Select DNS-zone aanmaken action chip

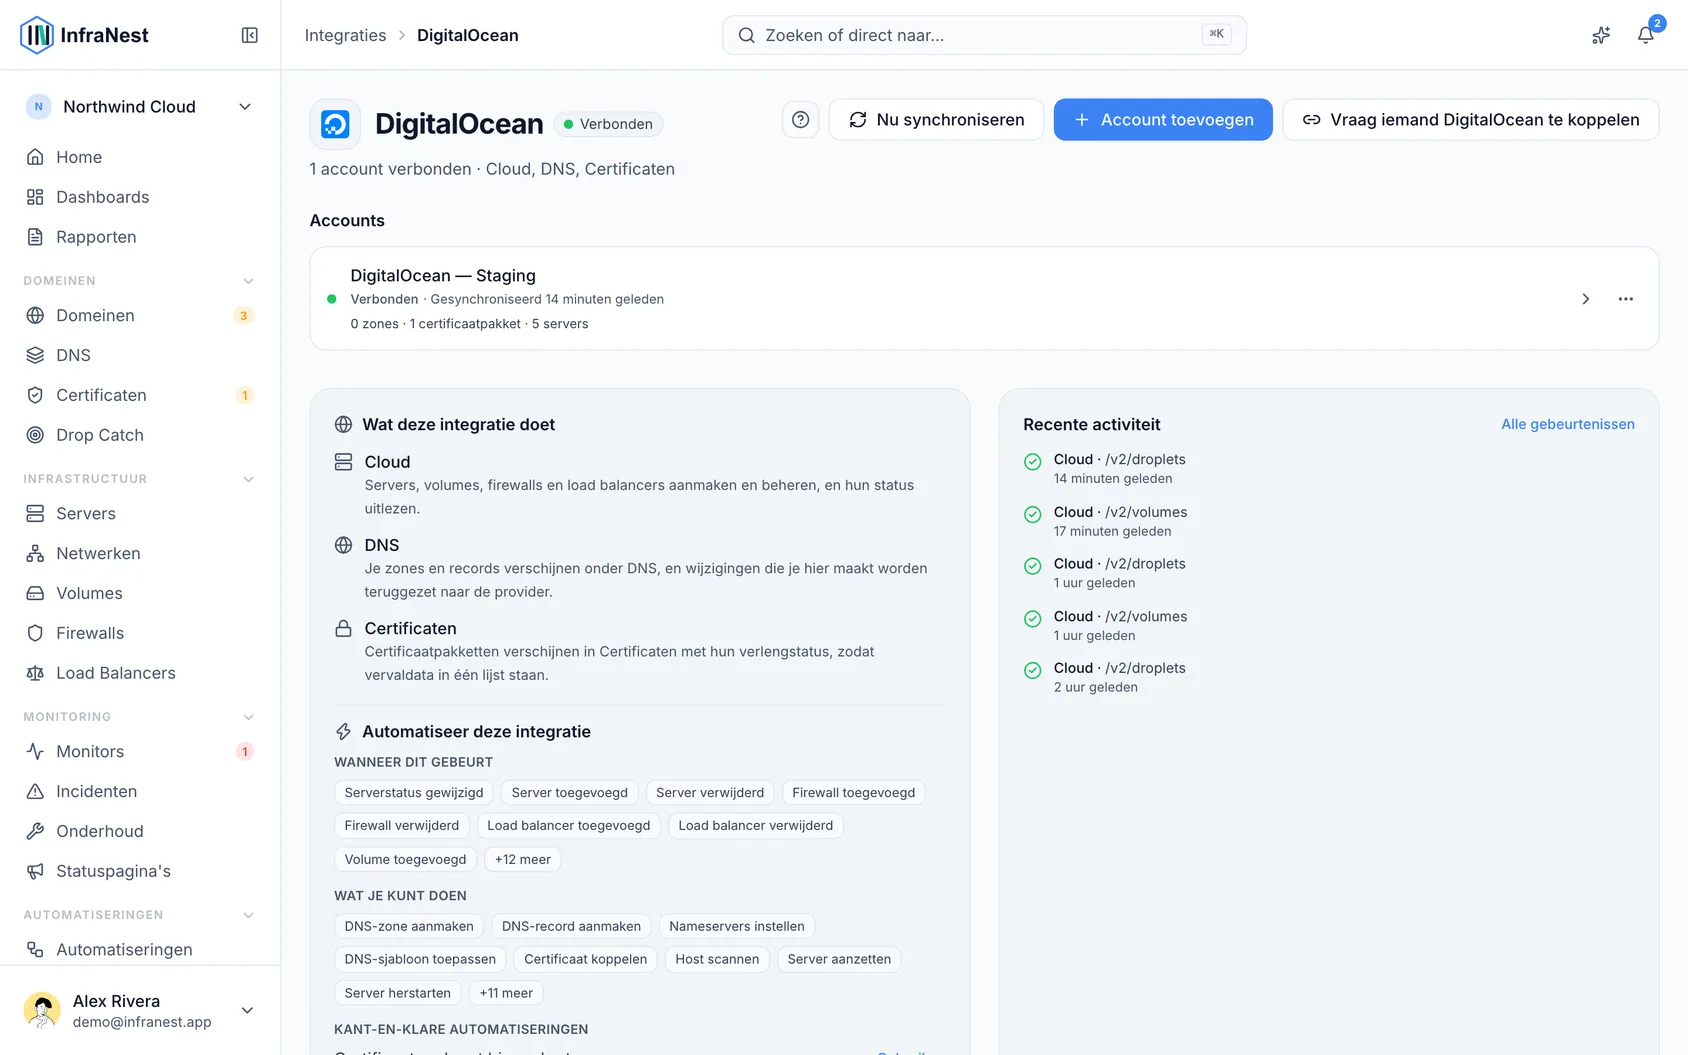(409, 927)
